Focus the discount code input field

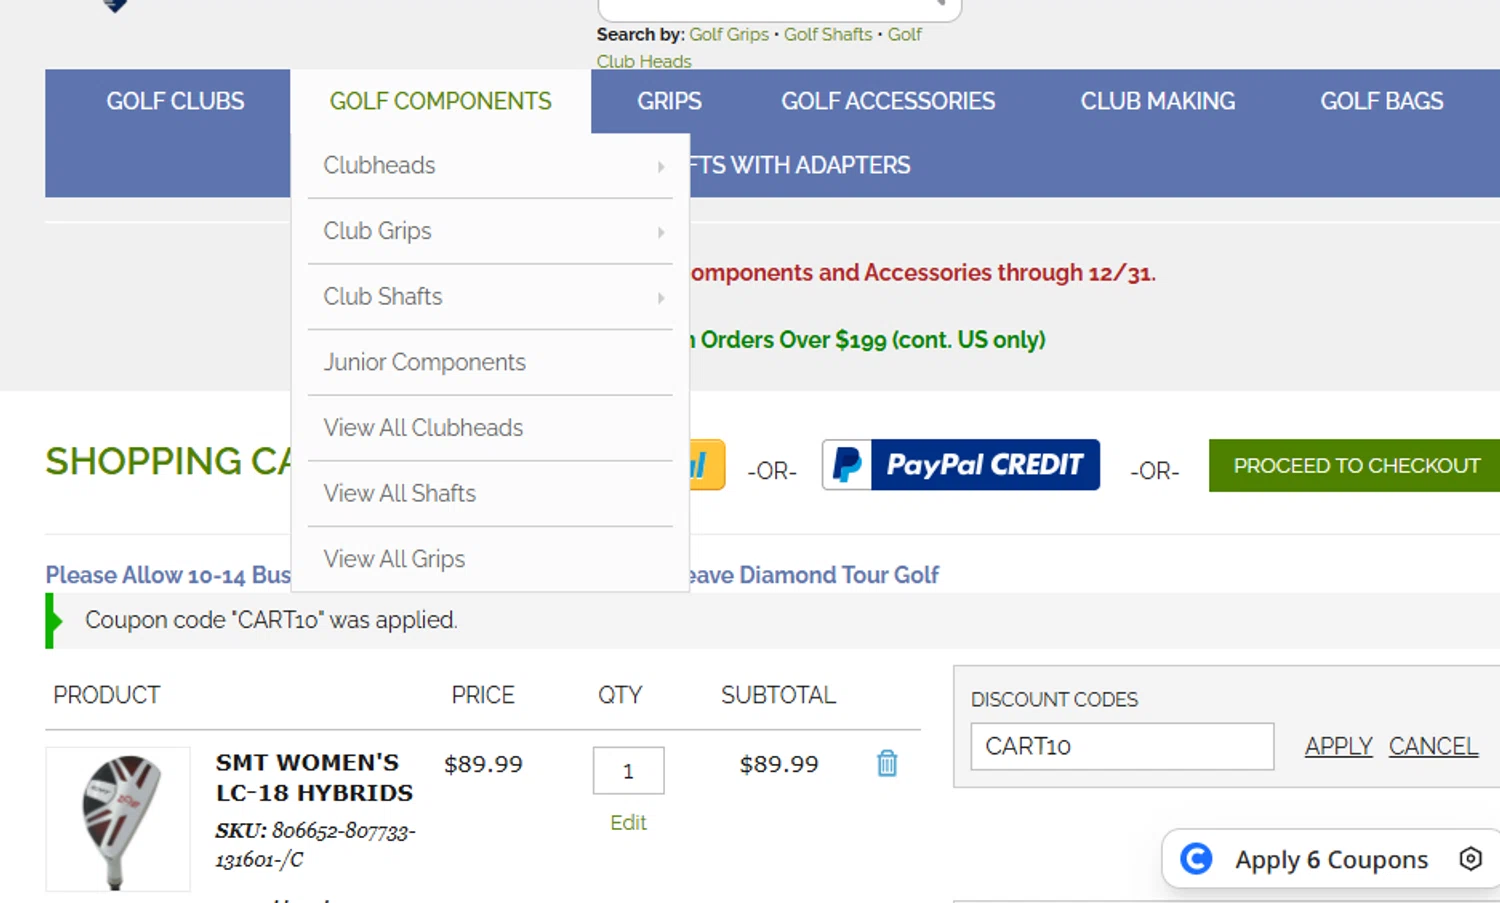coord(1122,746)
